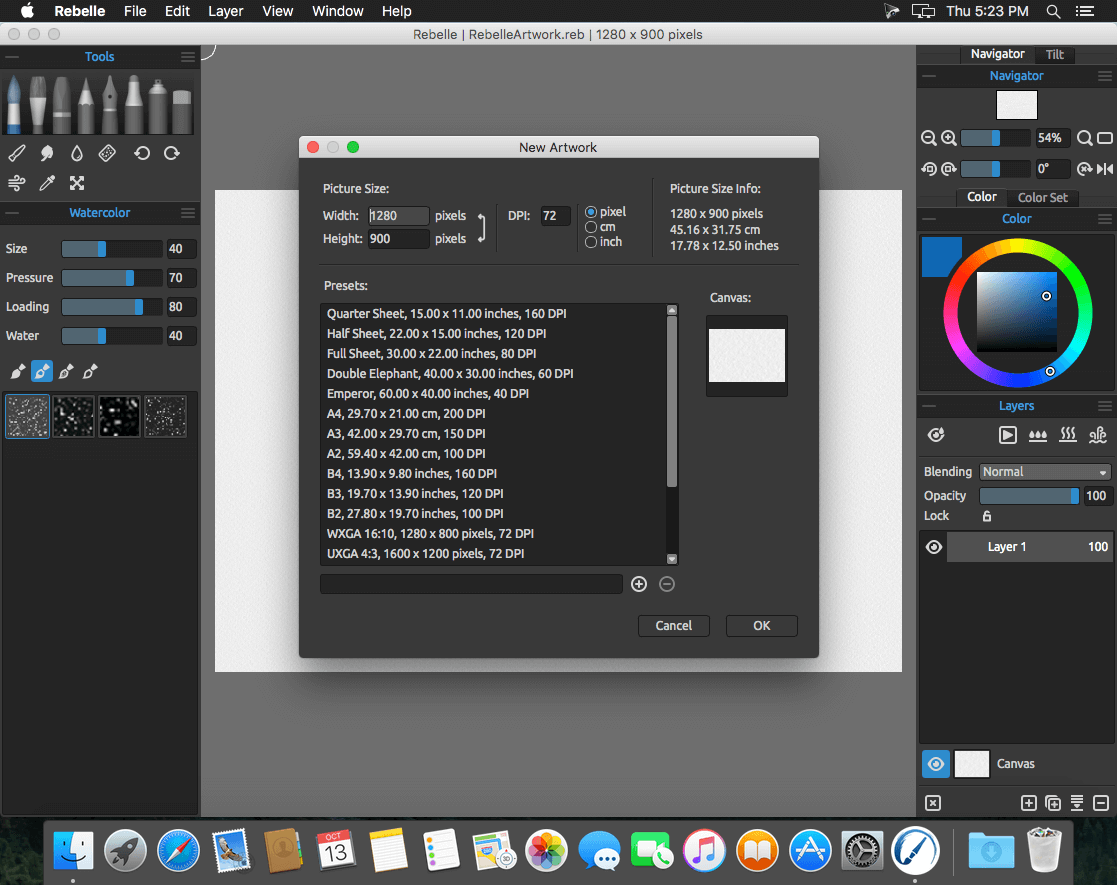1117x885 pixels.
Task: Add a new layer in Layers panel
Action: (1029, 803)
